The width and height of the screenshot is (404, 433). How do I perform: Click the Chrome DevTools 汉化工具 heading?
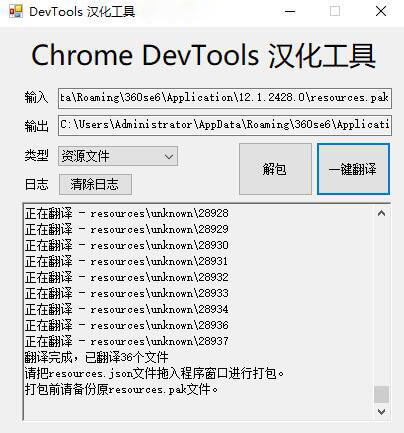pos(203,56)
